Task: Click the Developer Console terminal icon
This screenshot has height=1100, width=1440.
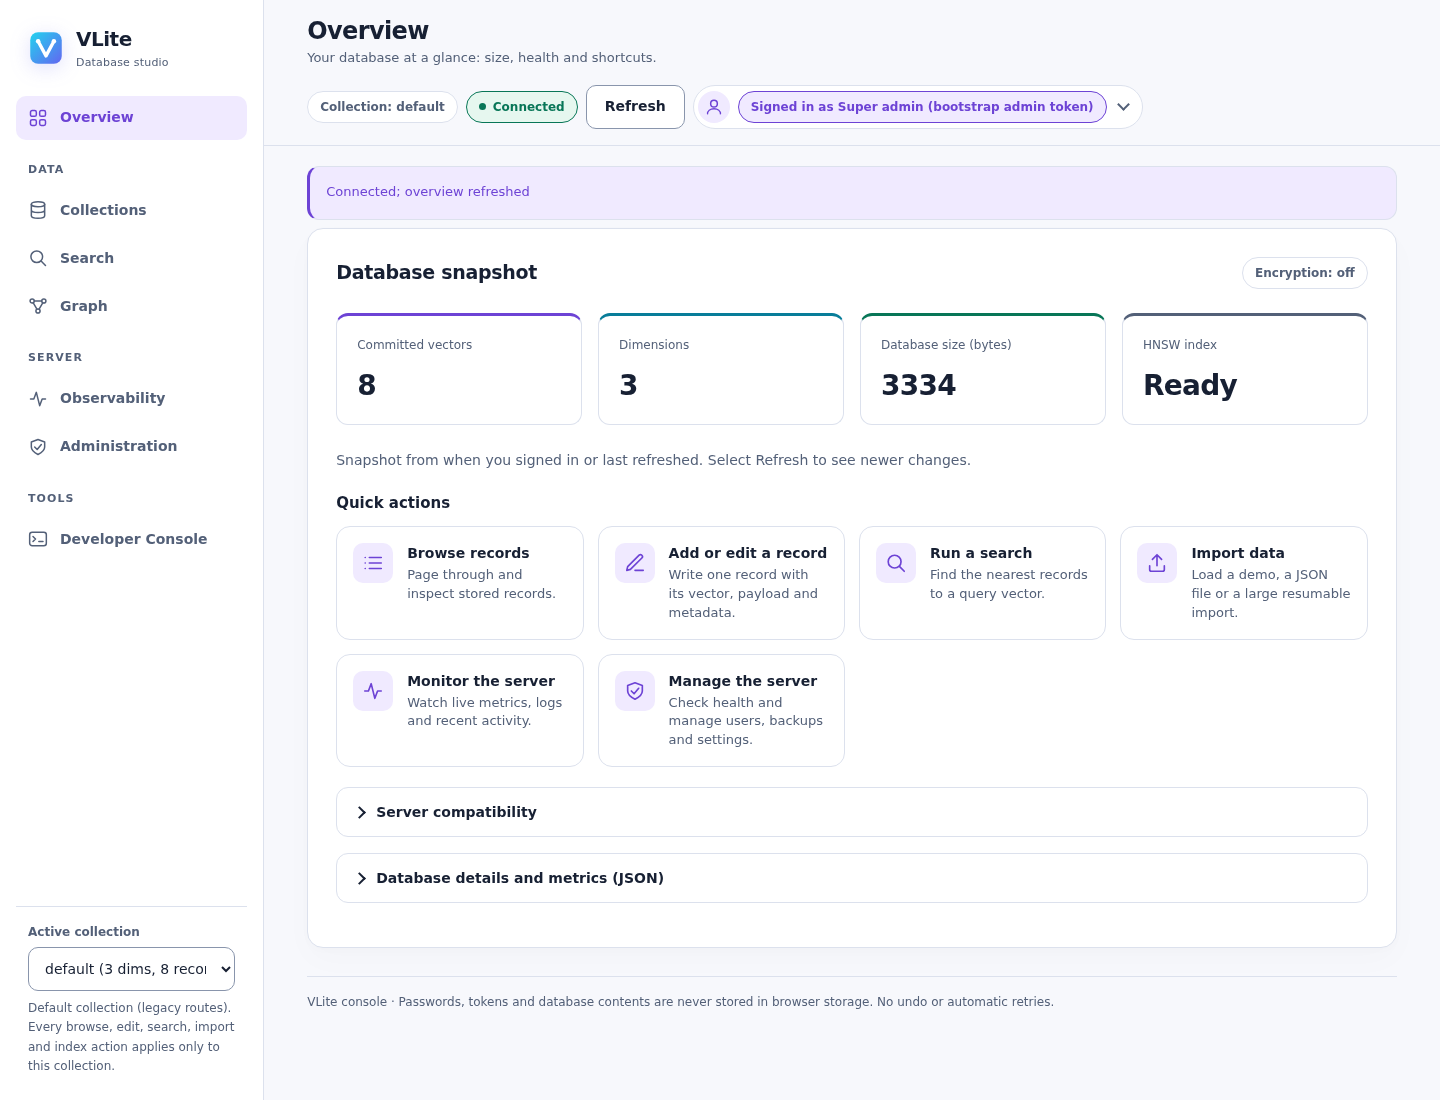Action: click(x=38, y=539)
